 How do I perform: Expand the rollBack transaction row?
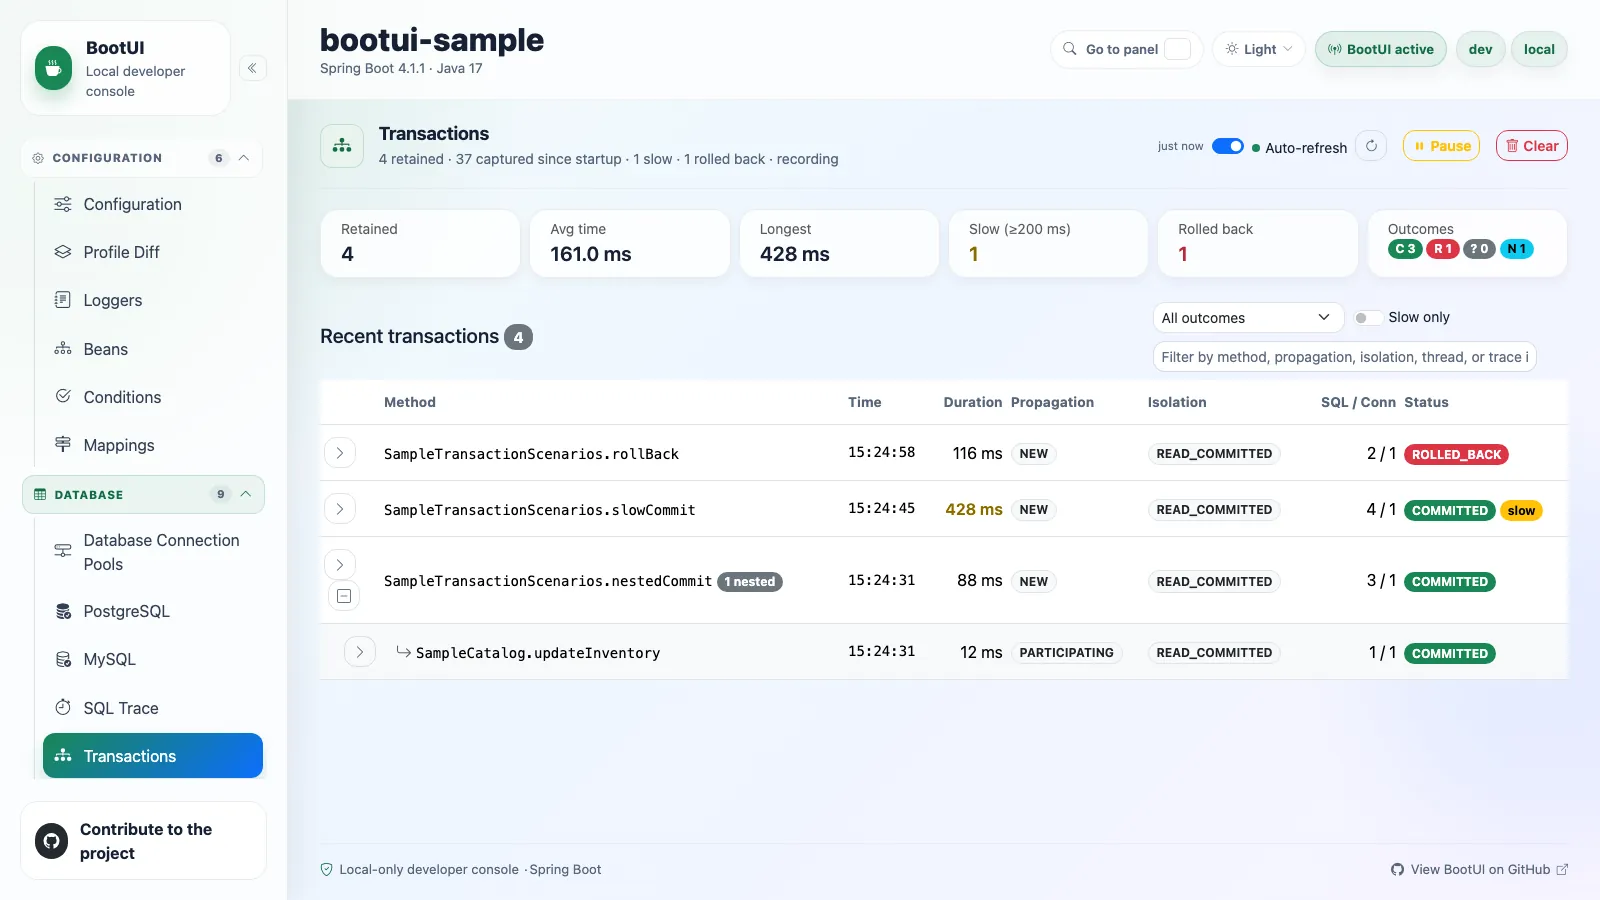pyautogui.click(x=340, y=453)
